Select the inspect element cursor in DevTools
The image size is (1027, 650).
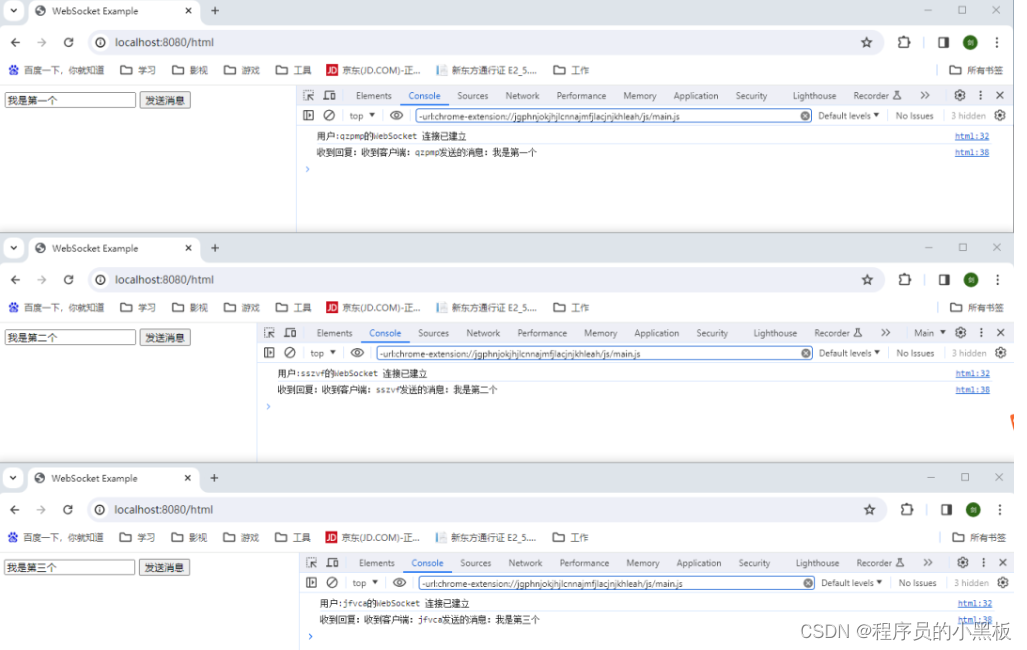310,95
